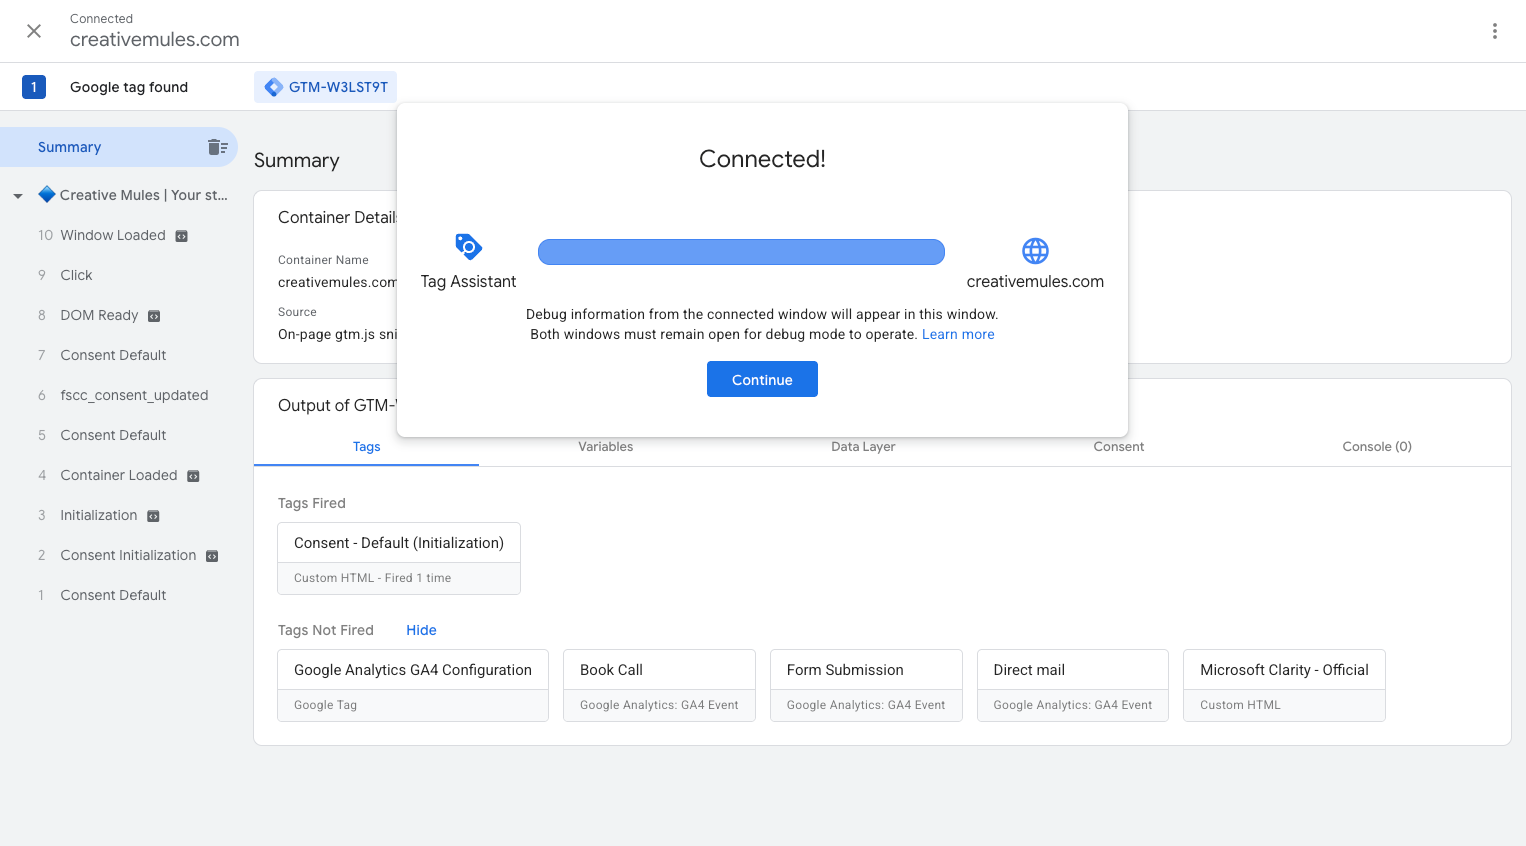
Task: Click the code icon beside Consent Initialization
Action: 212,556
